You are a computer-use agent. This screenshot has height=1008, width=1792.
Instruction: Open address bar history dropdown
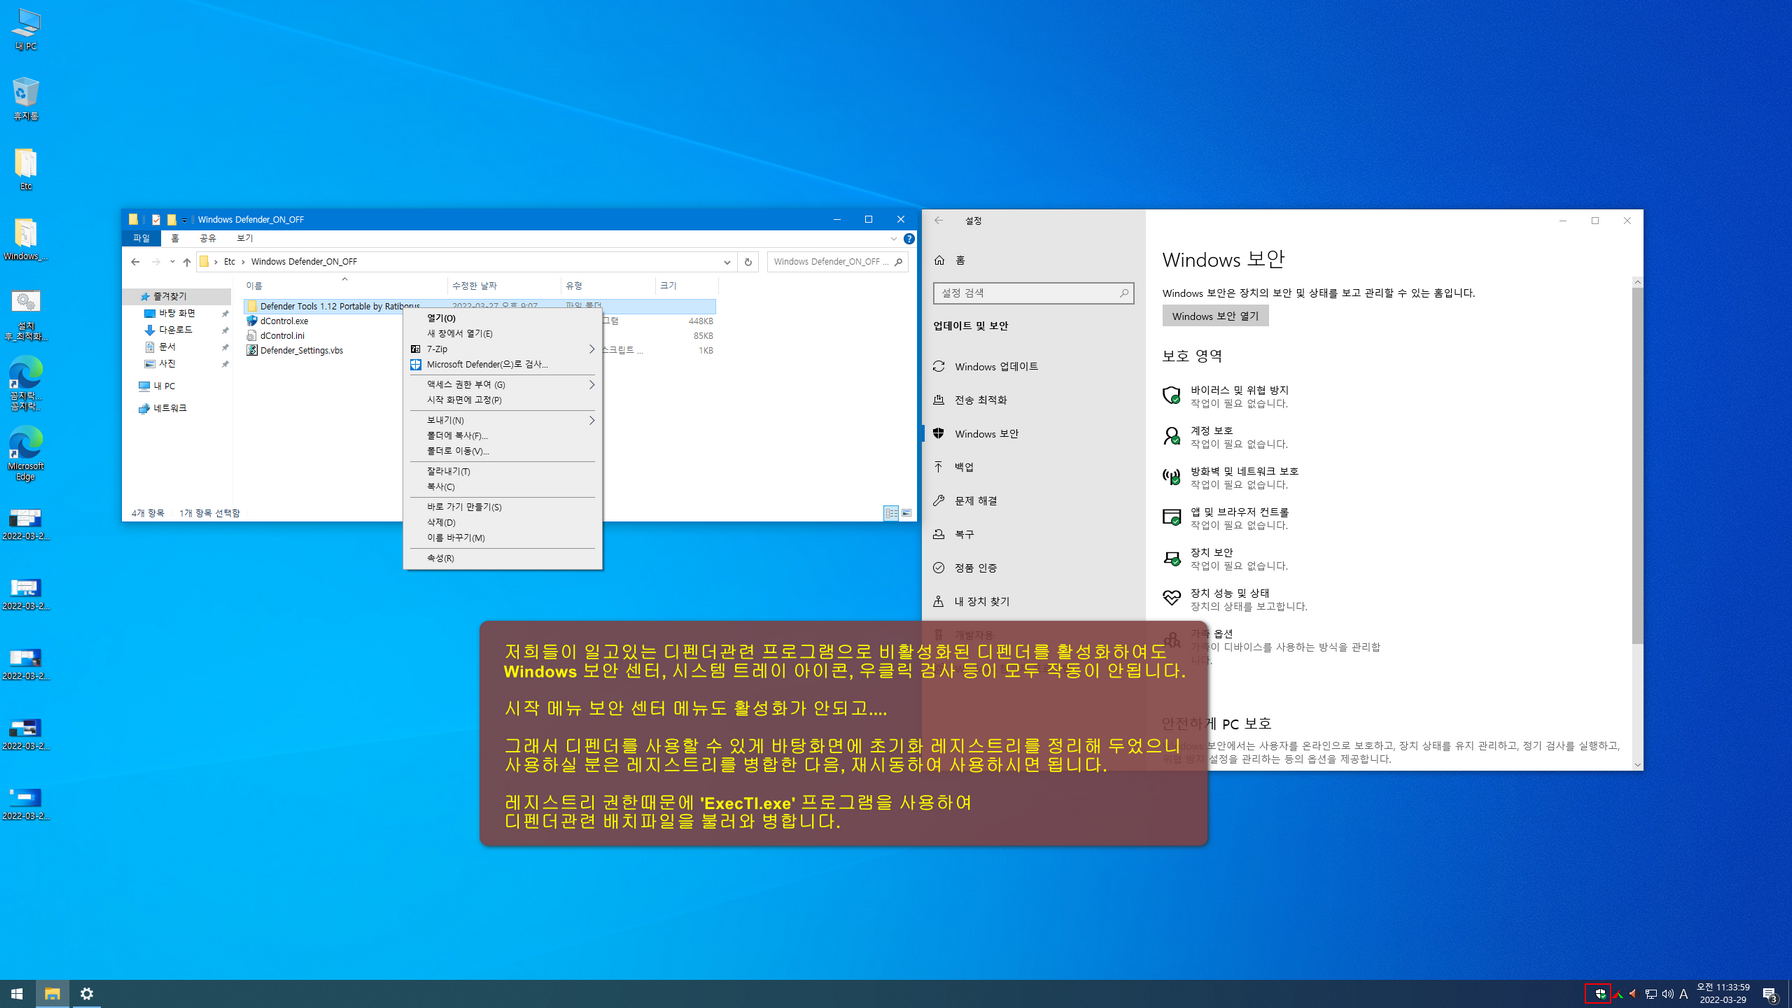pos(727,262)
